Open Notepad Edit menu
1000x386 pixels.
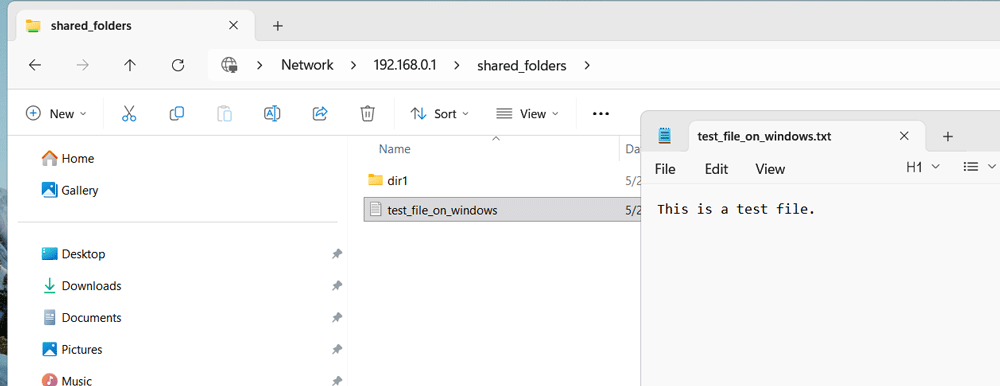[716, 169]
